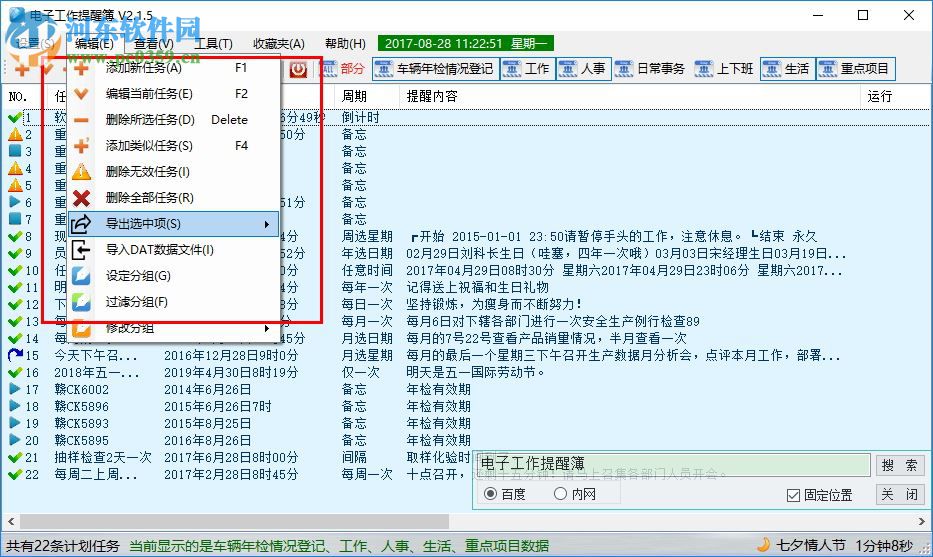Expand the 修改分组 submenu arrow

(x=267, y=328)
